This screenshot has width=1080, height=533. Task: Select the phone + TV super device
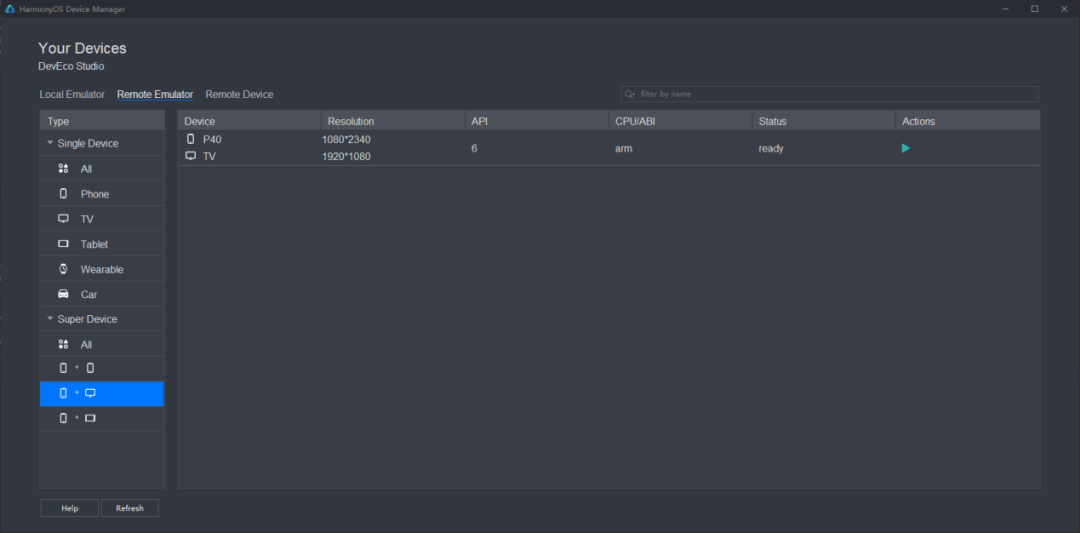pyautogui.click(x=77, y=393)
